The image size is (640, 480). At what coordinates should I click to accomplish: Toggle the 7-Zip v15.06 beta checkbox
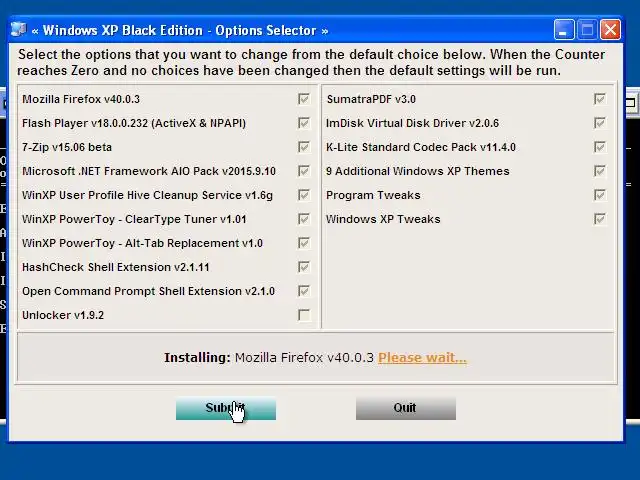tap(304, 147)
